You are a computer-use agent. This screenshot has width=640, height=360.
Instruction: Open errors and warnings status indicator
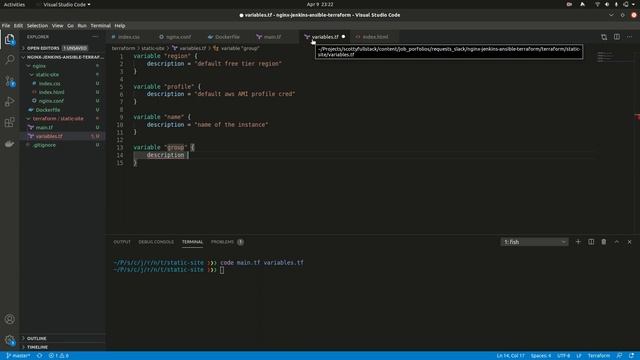59,356
